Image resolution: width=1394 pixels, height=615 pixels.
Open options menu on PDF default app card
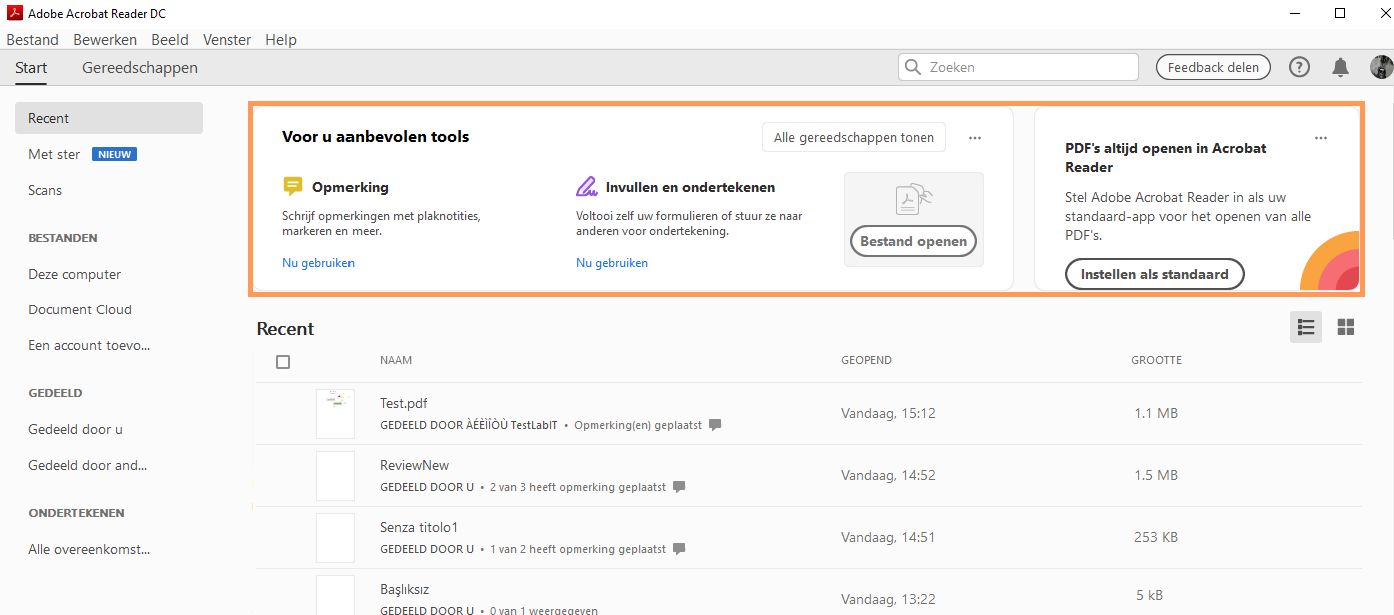tap(1321, 138)
